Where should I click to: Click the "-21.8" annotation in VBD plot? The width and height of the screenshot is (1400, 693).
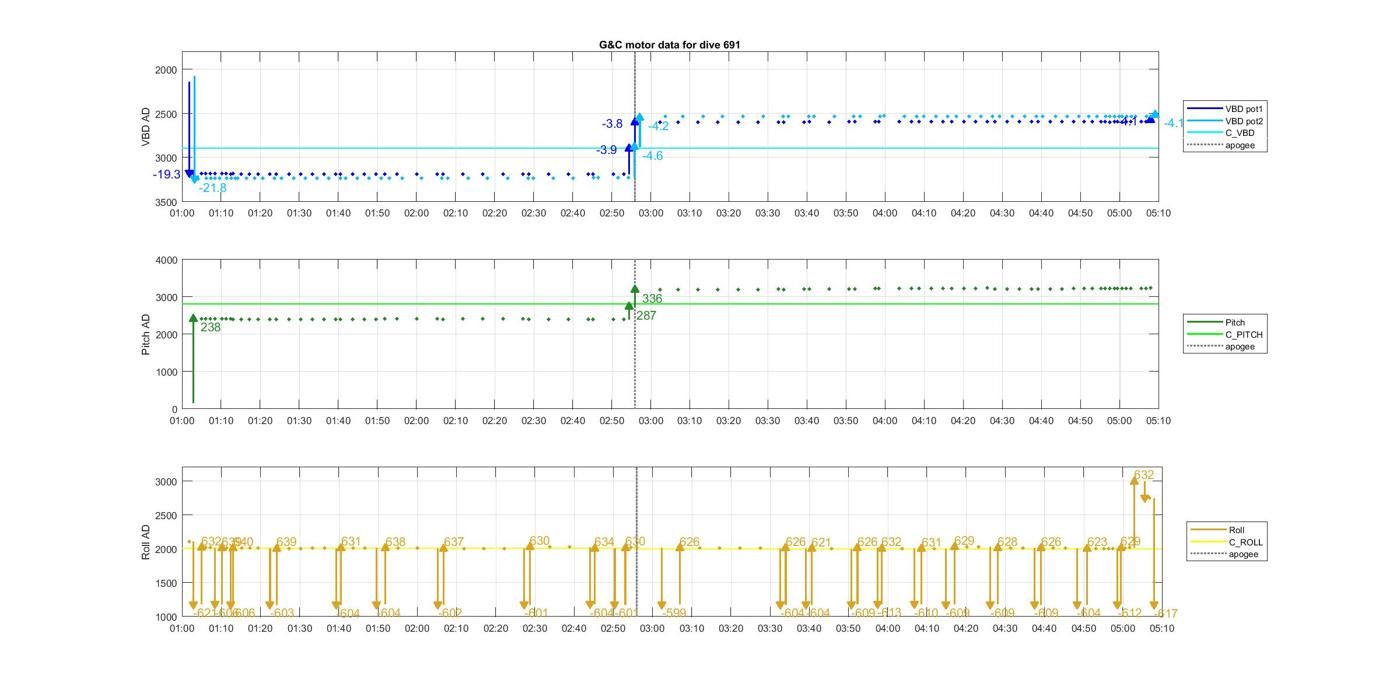point(212,188)
